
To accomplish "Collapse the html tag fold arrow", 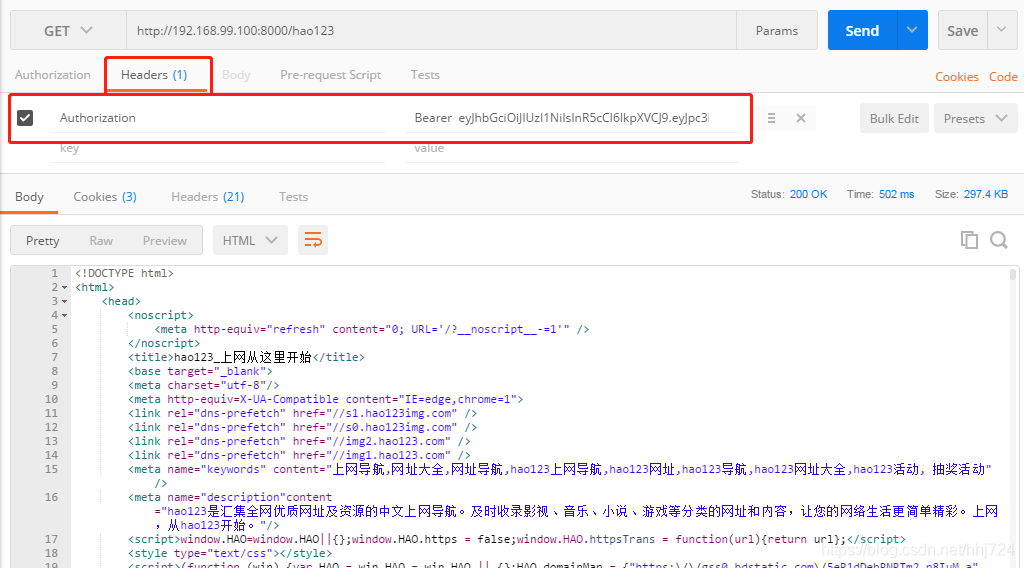I will coord(65,288).
